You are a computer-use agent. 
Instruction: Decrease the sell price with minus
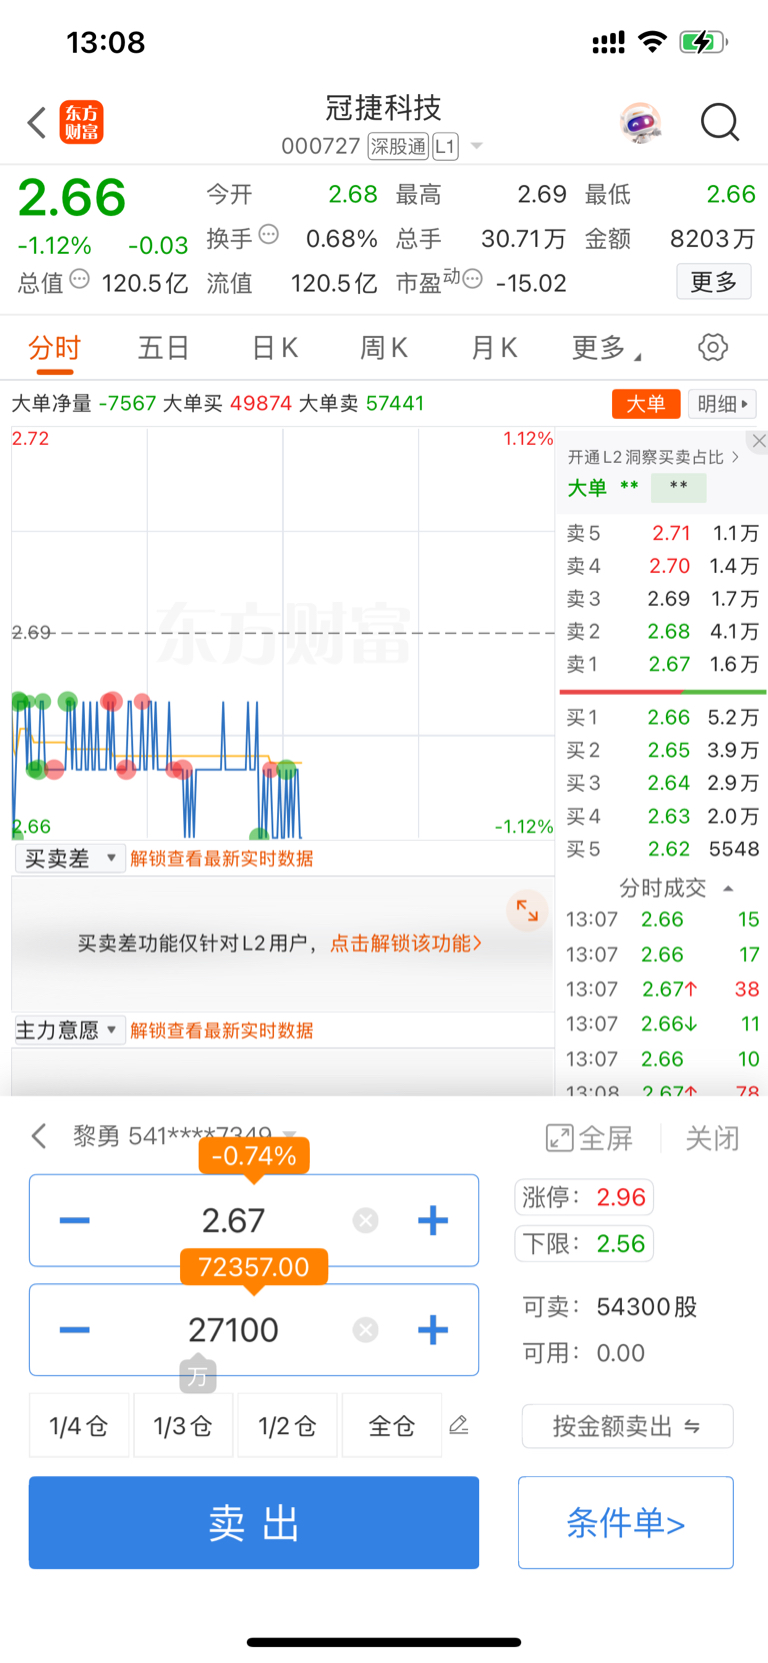[75, 1220]
